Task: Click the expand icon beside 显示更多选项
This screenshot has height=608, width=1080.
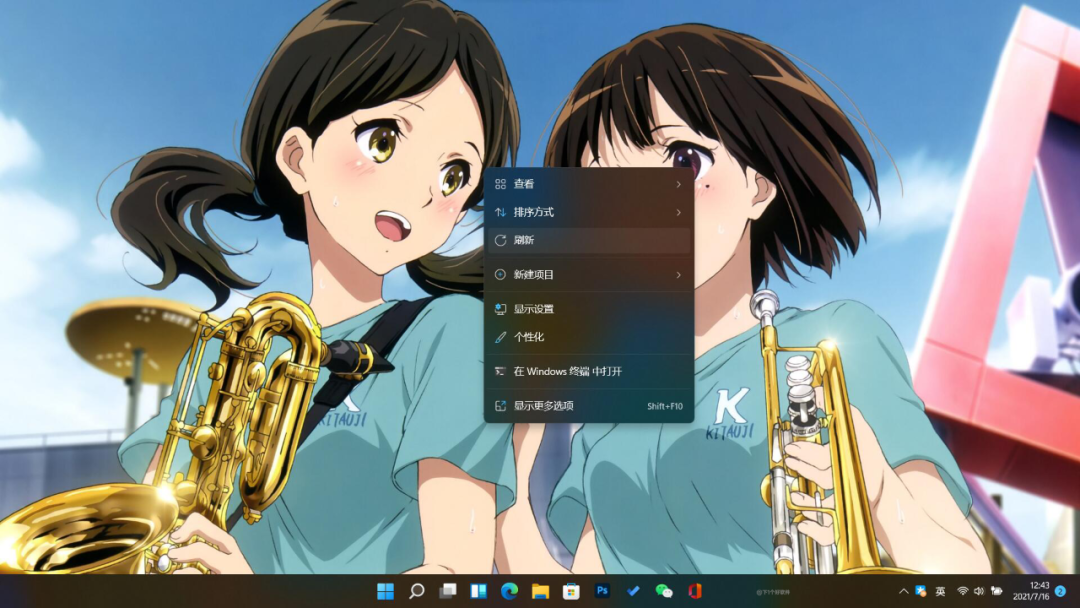Action: pos(501,406)
